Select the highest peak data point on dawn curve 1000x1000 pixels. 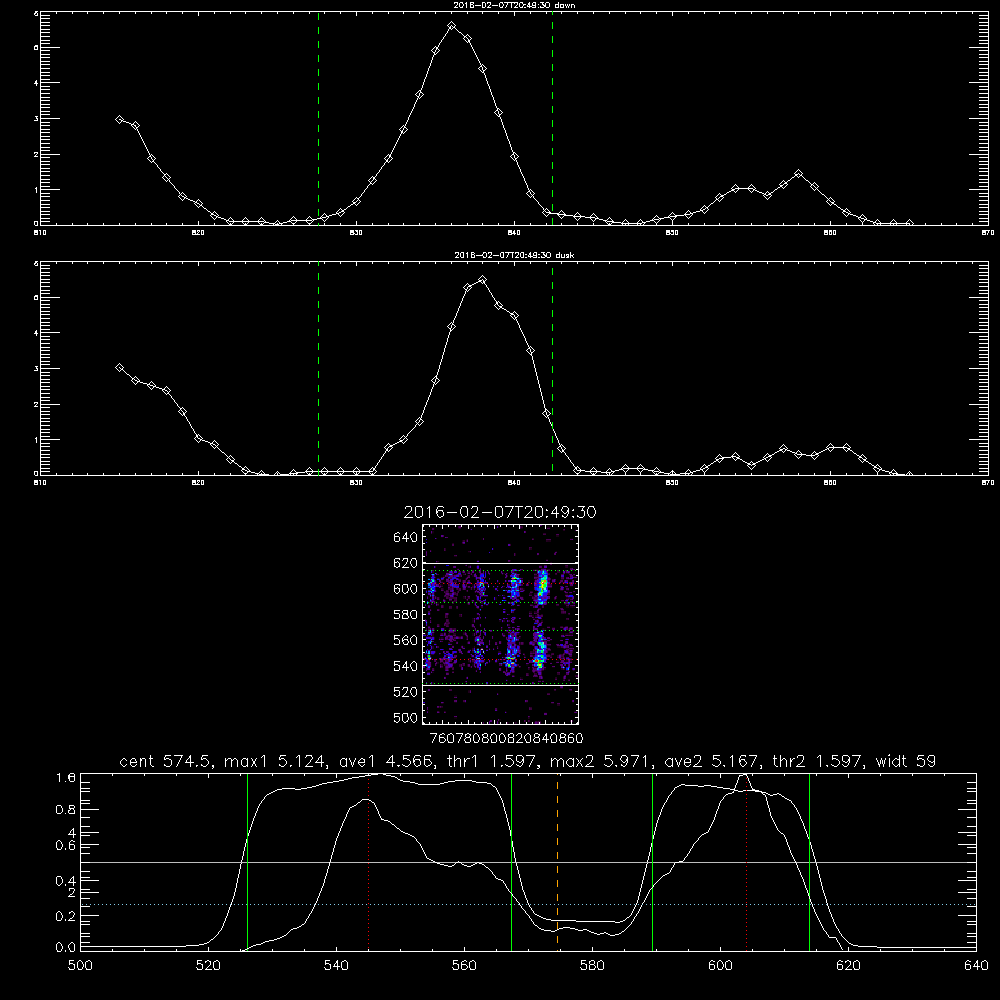(x=452, y=26)
